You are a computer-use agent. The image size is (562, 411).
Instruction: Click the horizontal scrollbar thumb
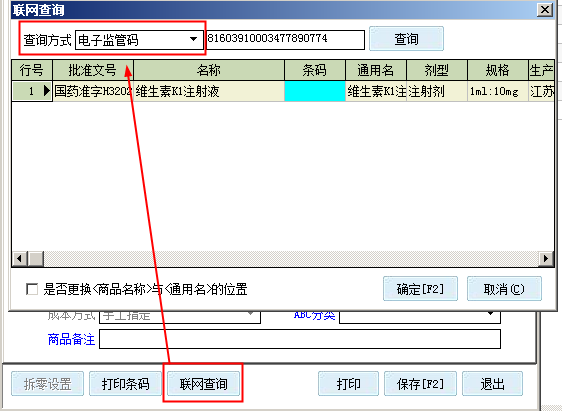pos(36,258)
